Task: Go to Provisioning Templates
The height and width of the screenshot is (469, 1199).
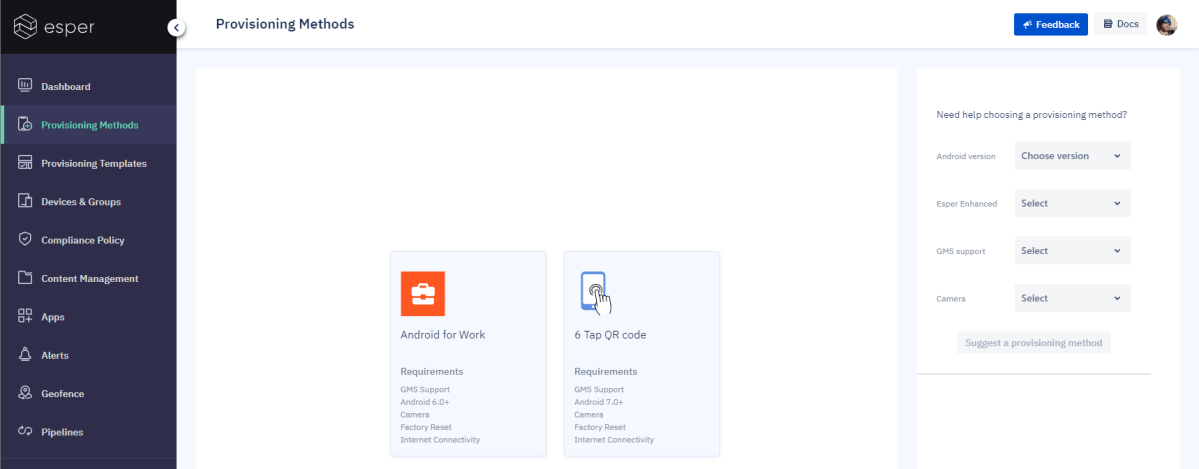Action: tap(89, 163)
